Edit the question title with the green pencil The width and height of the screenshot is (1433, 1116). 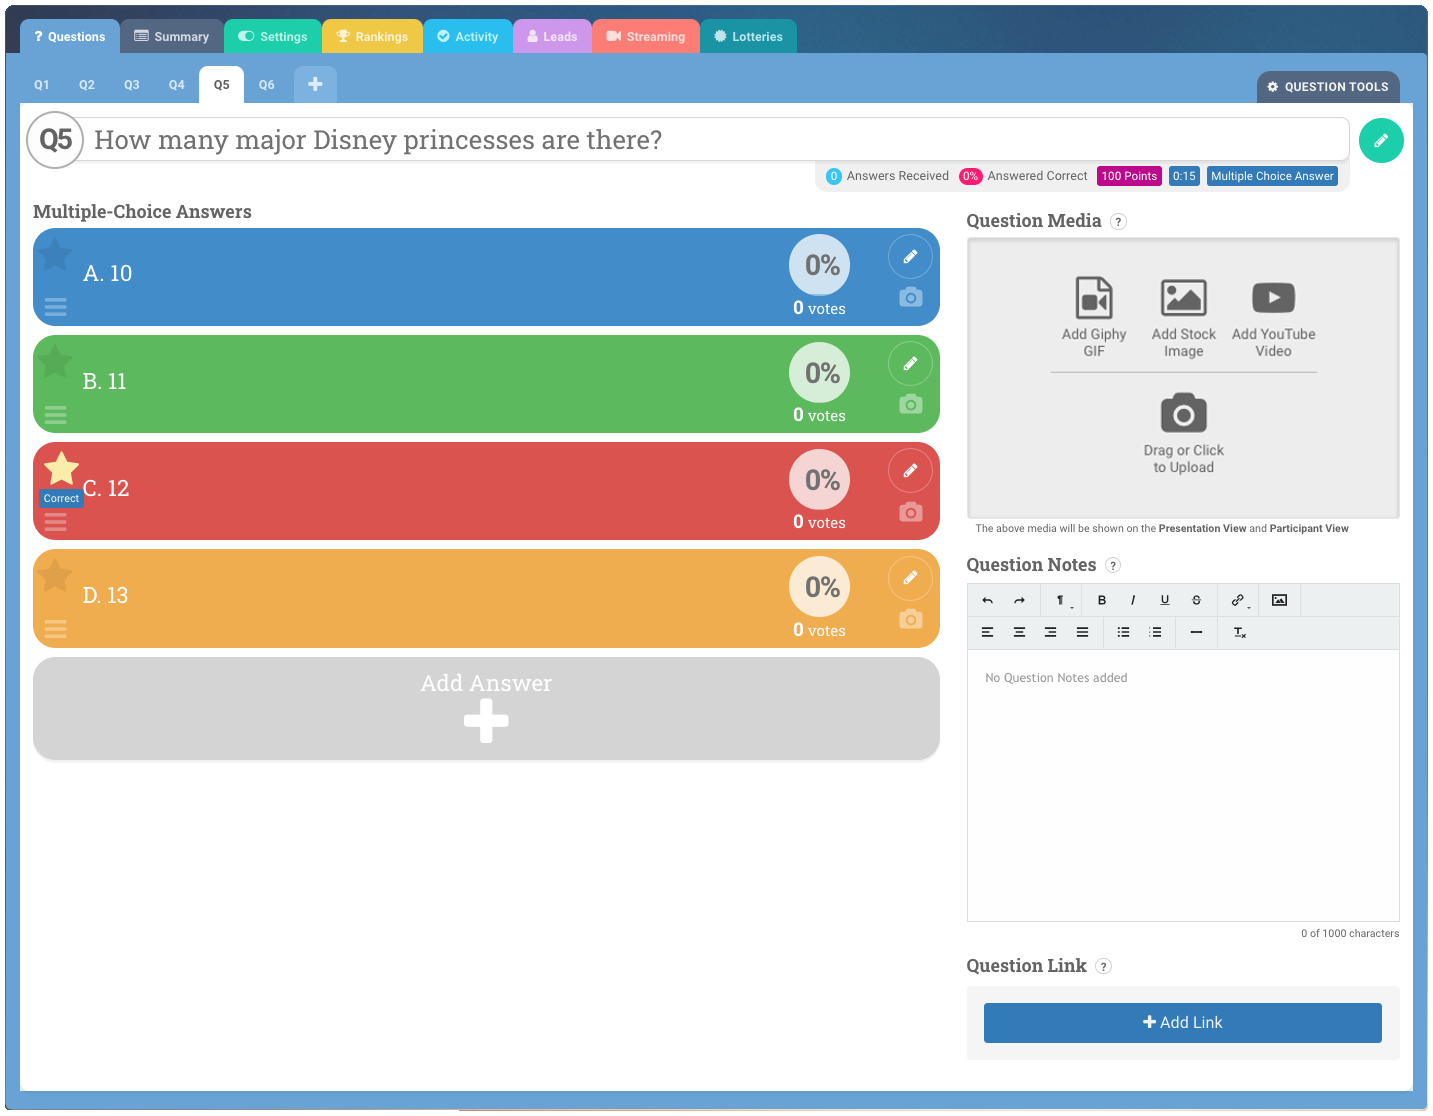click(1381, 141)
